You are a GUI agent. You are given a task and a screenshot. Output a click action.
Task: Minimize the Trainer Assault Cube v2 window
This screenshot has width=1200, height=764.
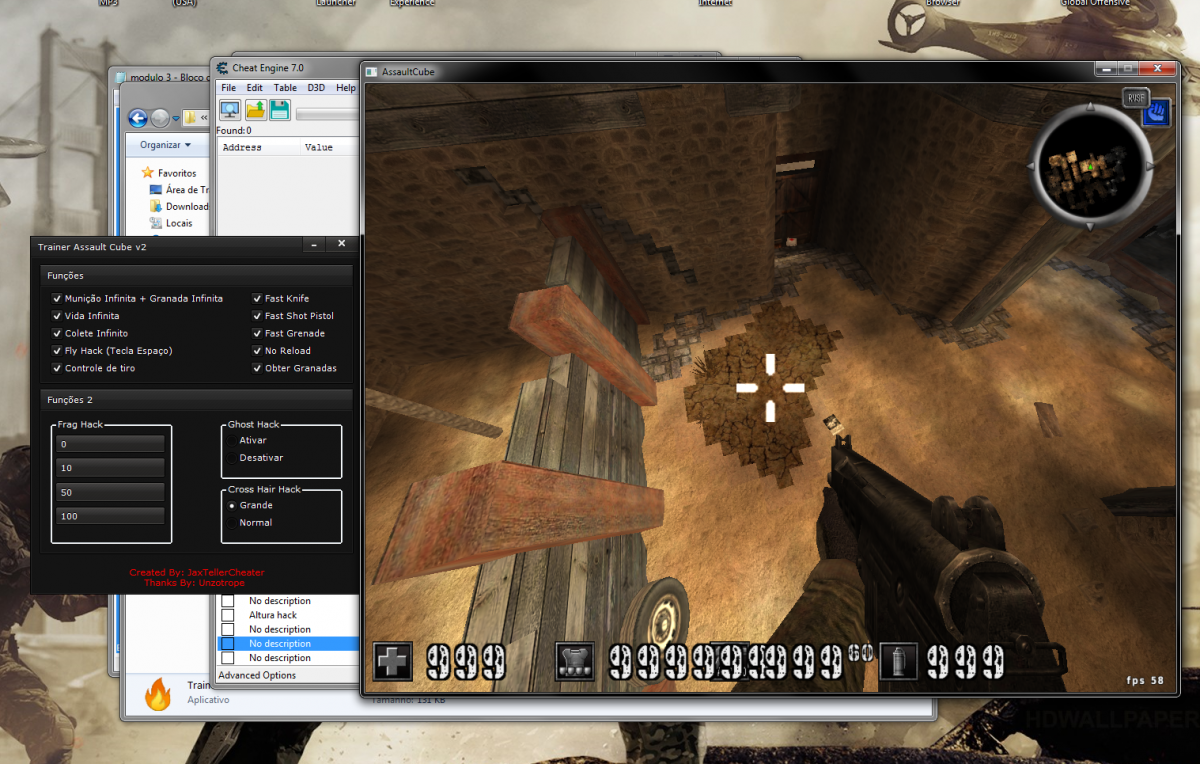pyautogui.click(x=314, y=244)
